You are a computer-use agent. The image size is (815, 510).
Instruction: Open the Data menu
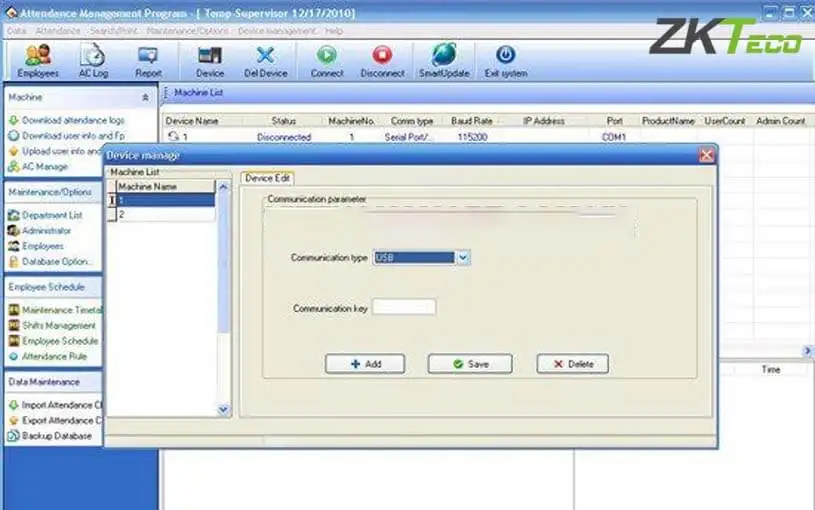17,31
